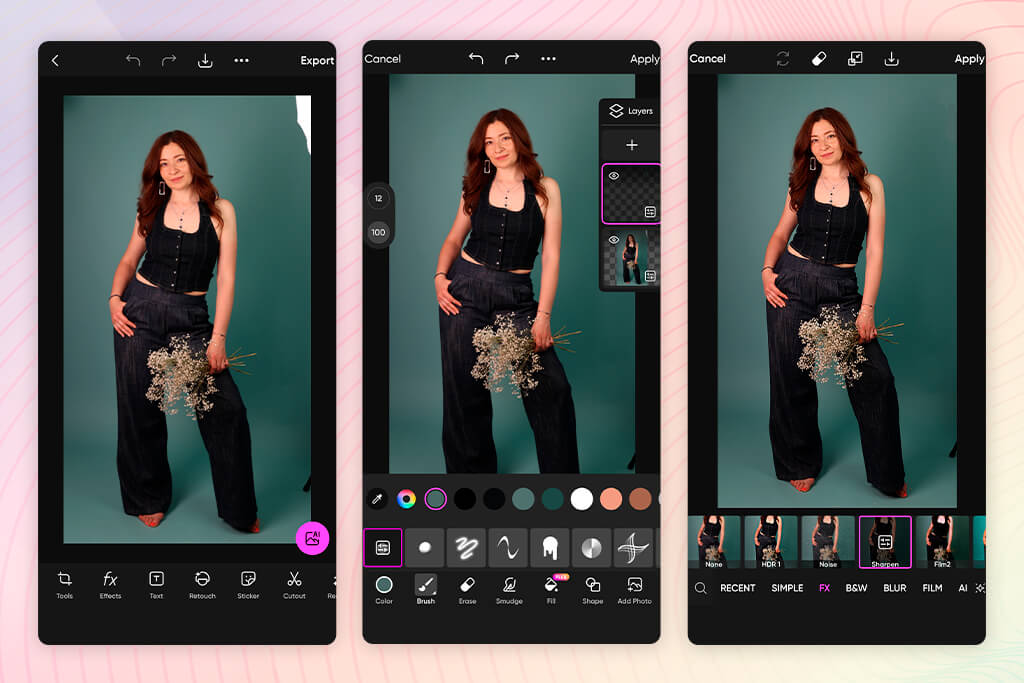Cancel drawing in middle phone
This screenshot has height=683, width=1024.
point(383,59)
